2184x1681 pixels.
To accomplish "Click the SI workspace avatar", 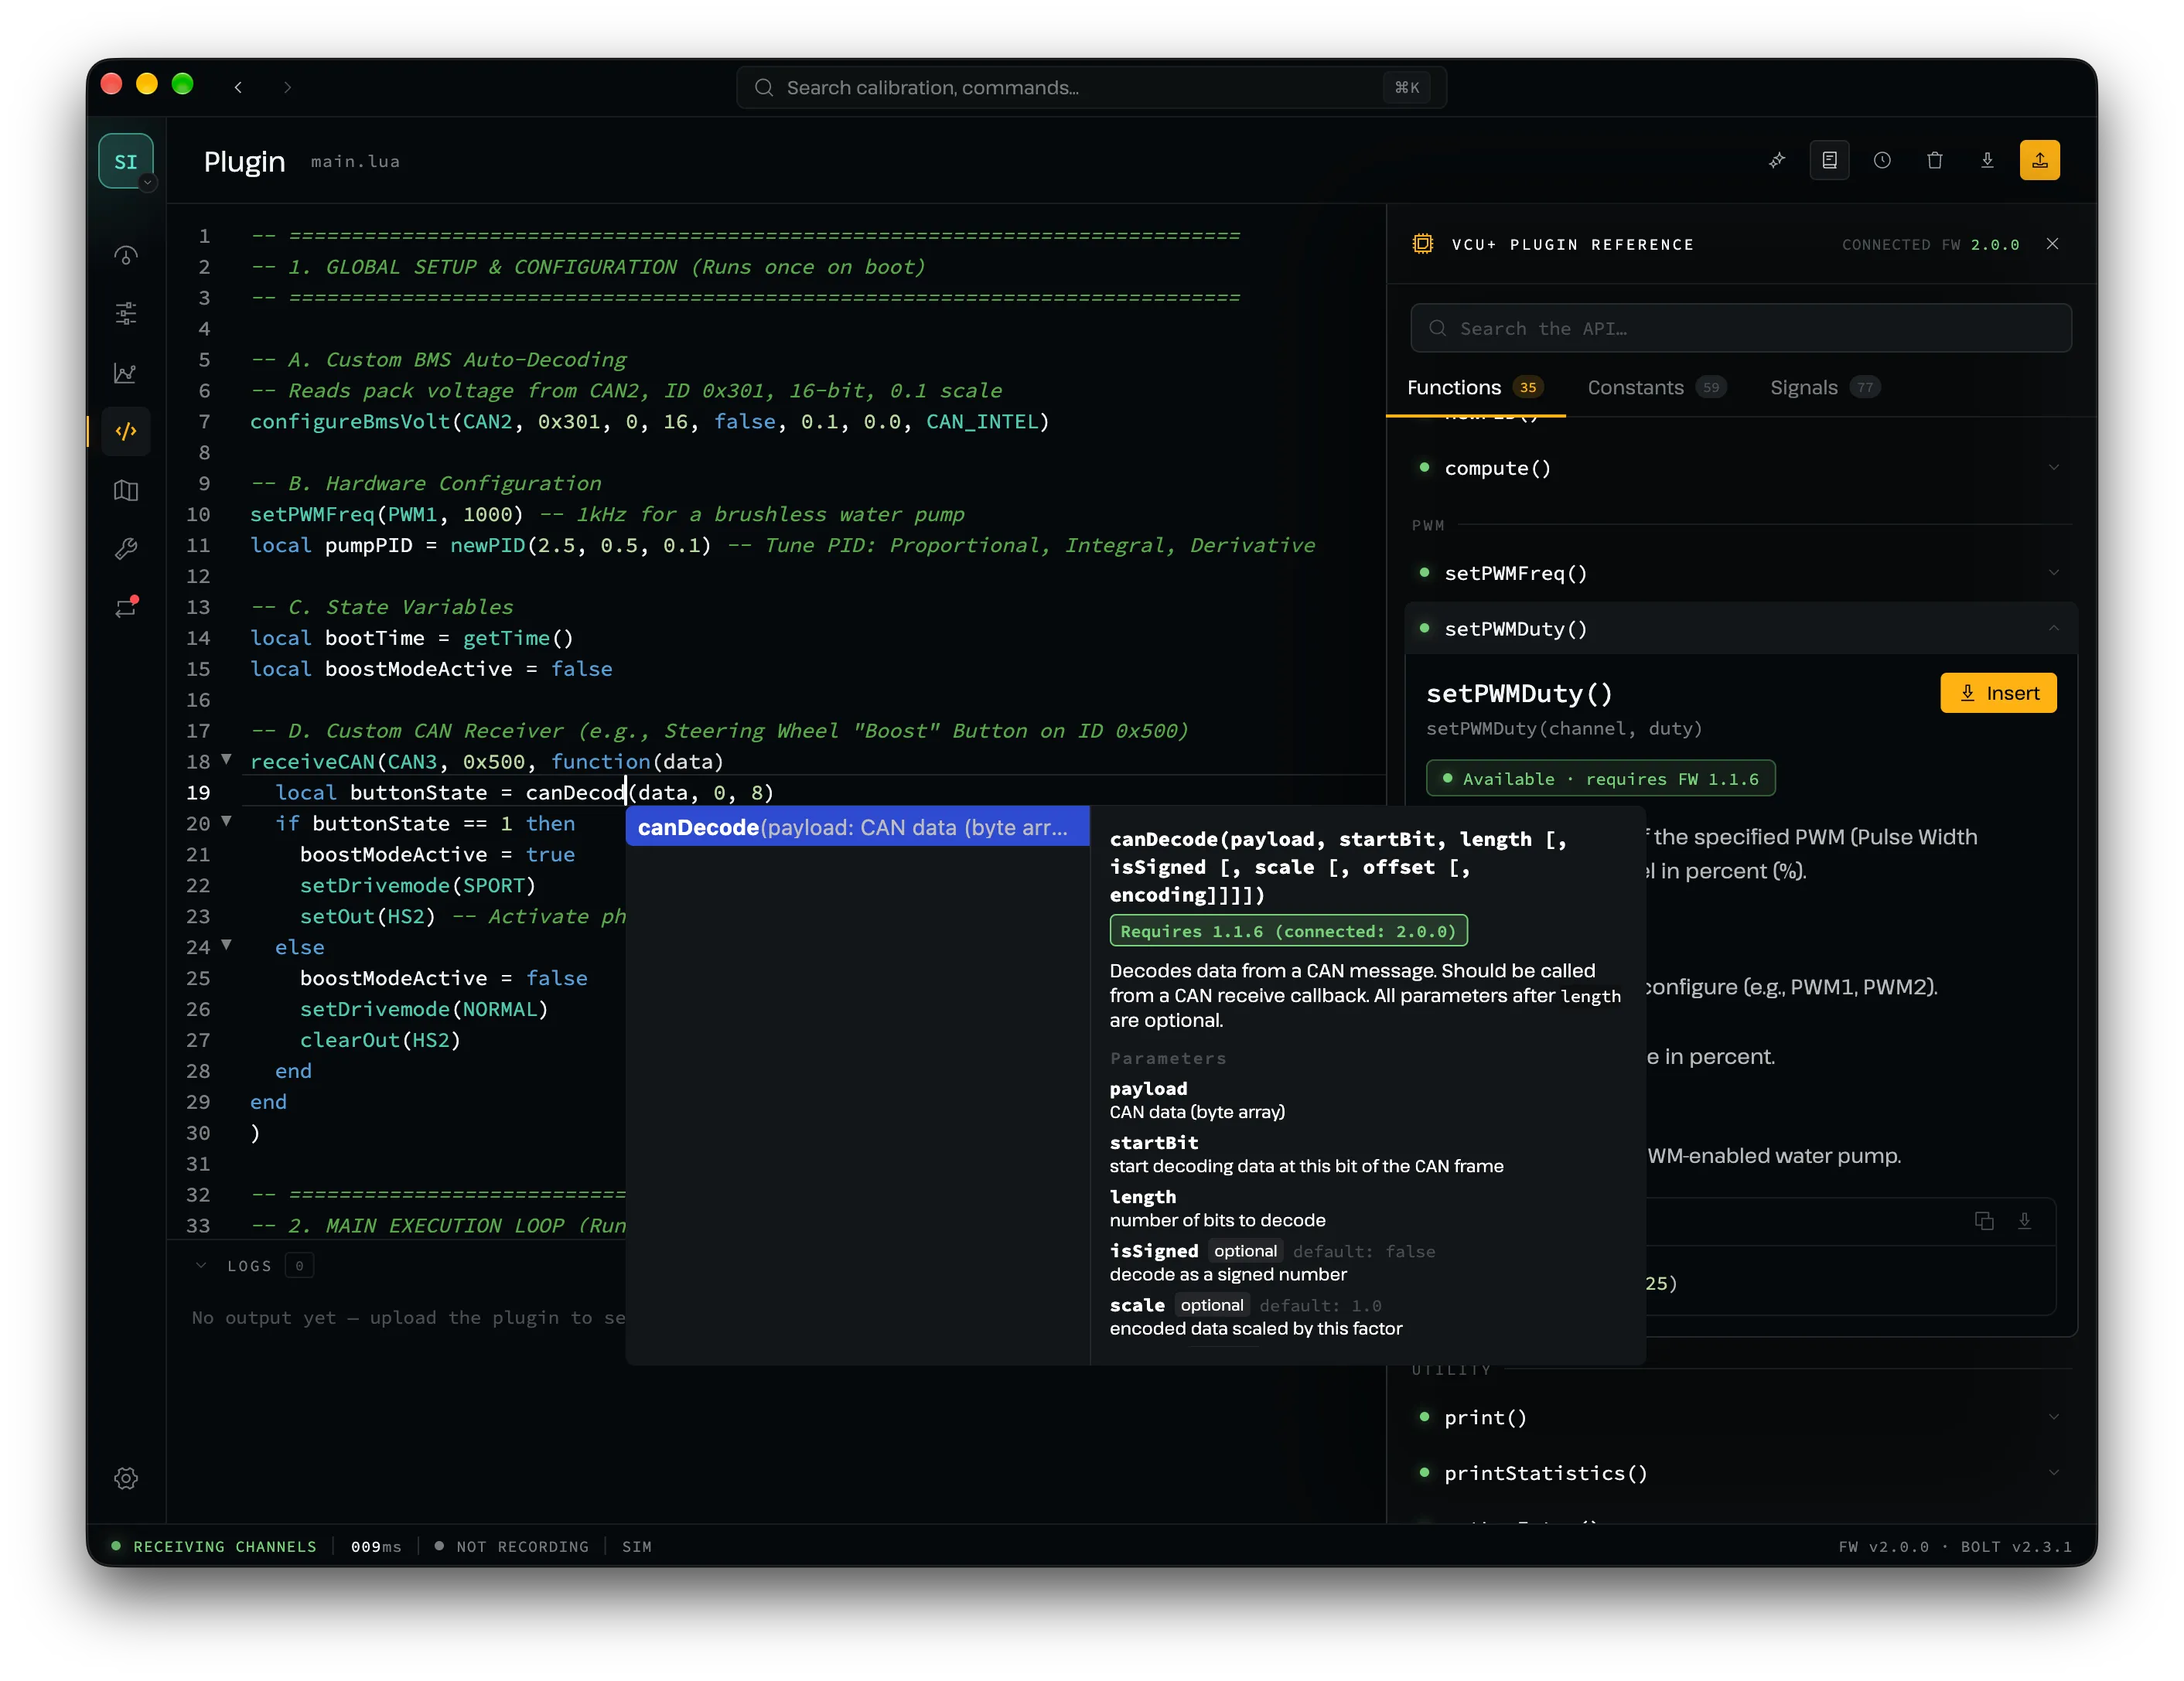I will click(x=126, y=161).
